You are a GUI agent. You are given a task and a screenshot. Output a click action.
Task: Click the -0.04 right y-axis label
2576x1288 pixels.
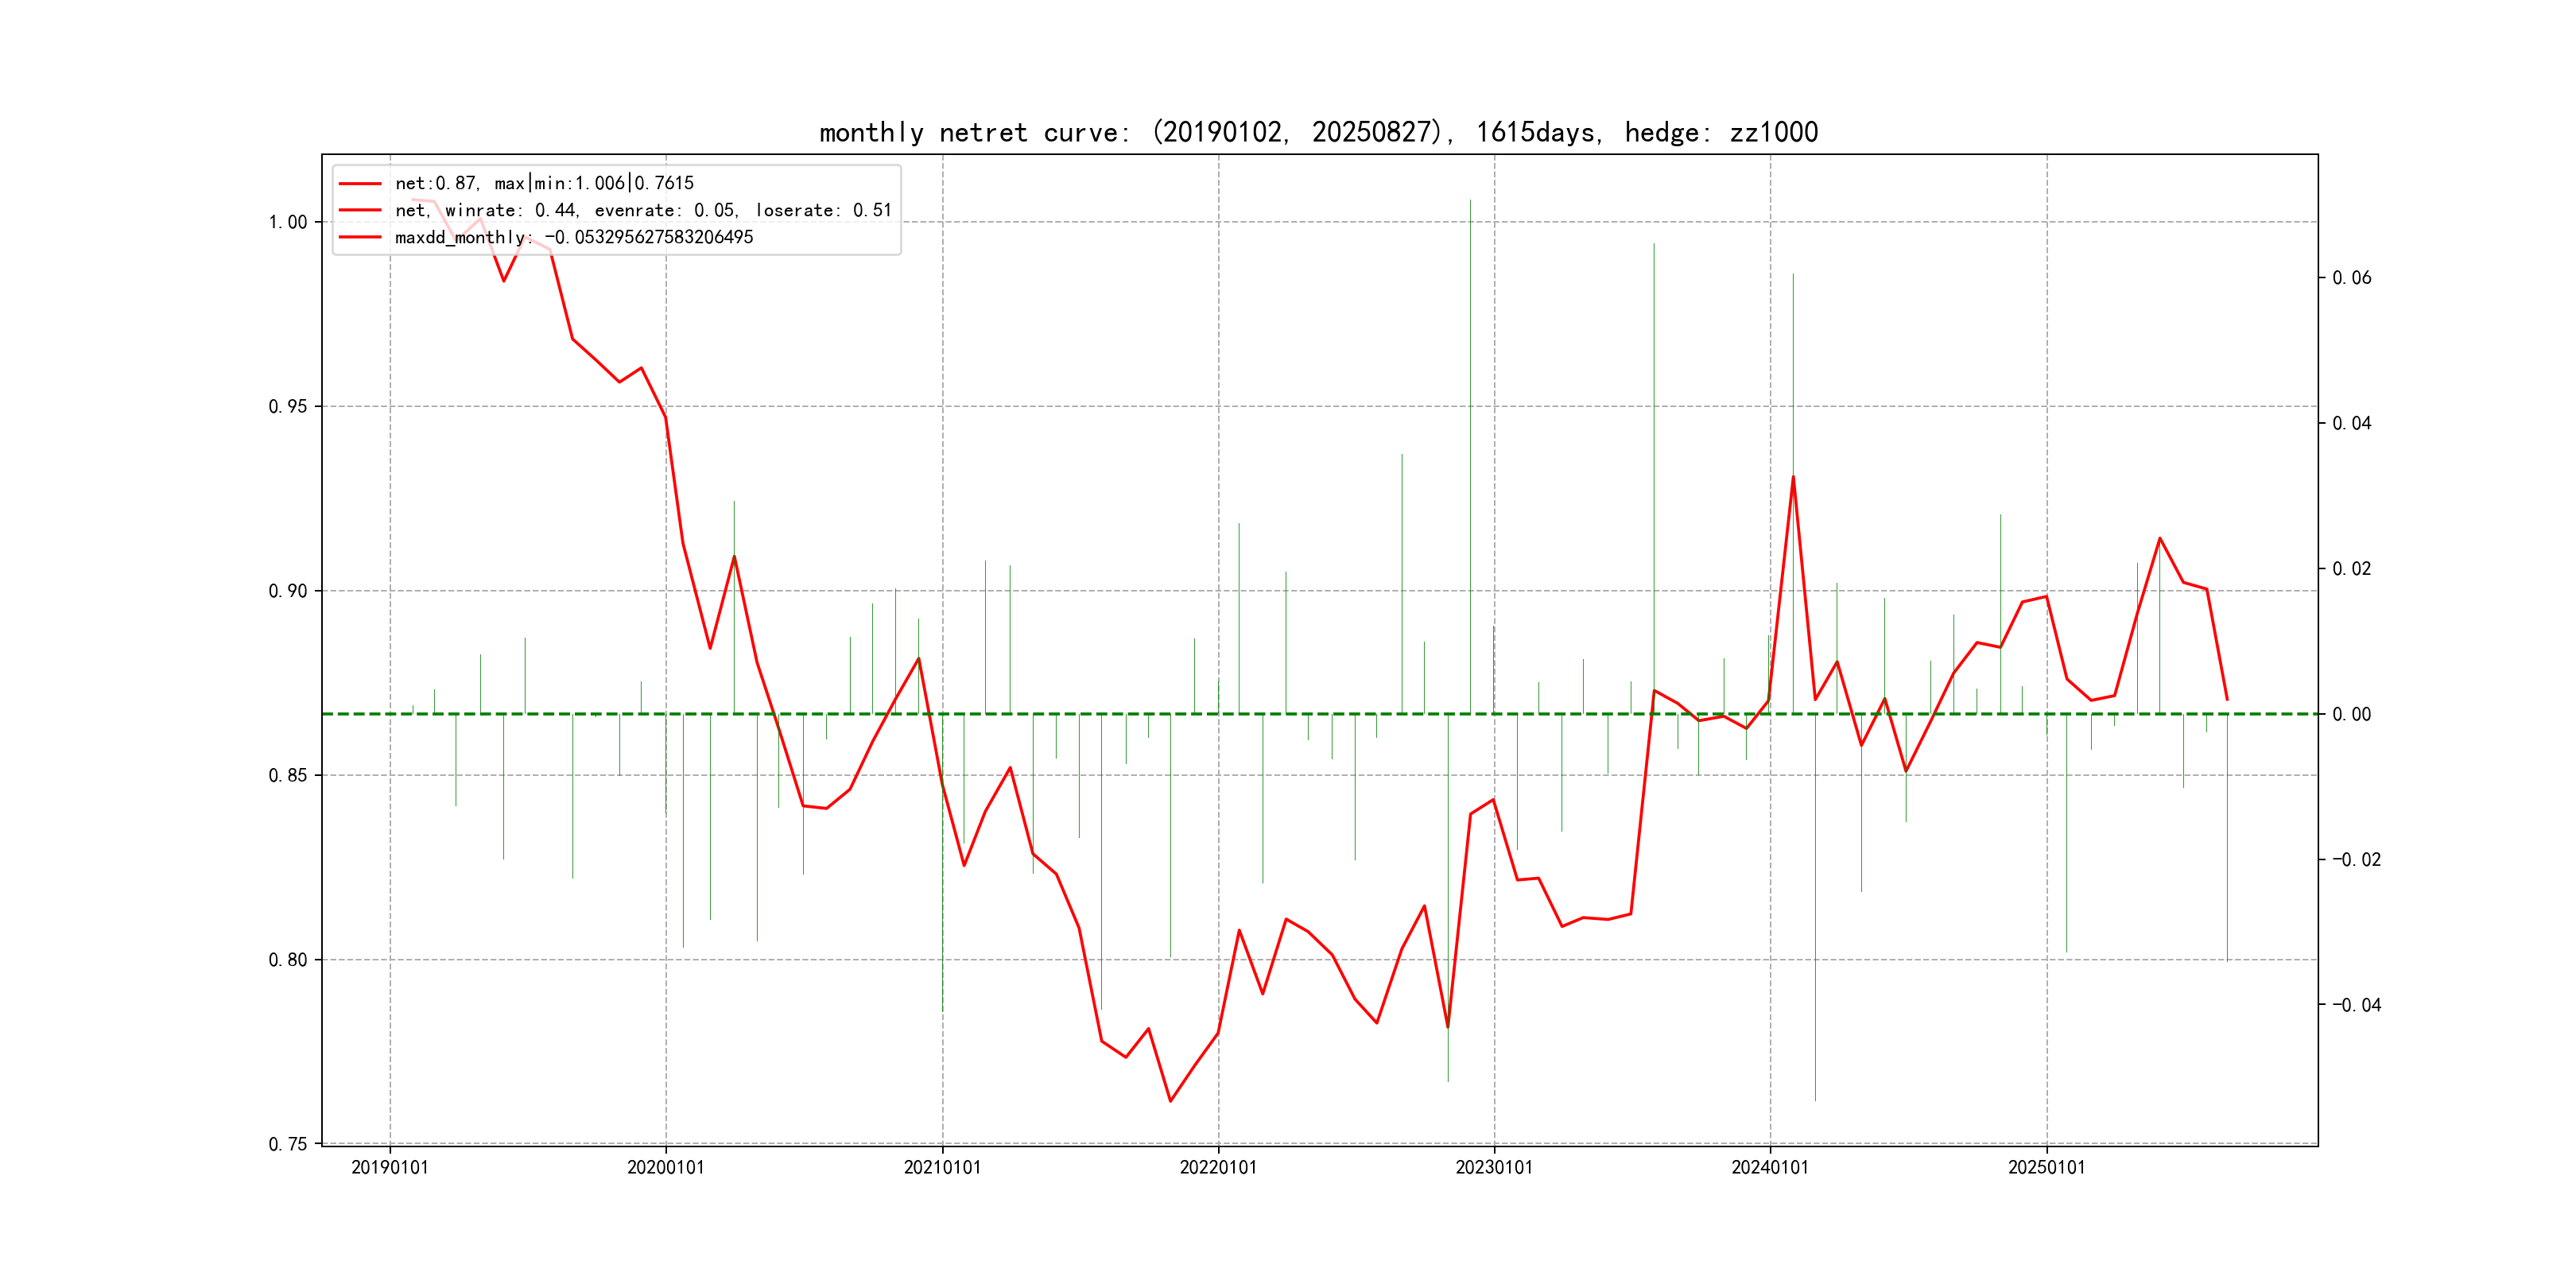pos(2356,1005)
